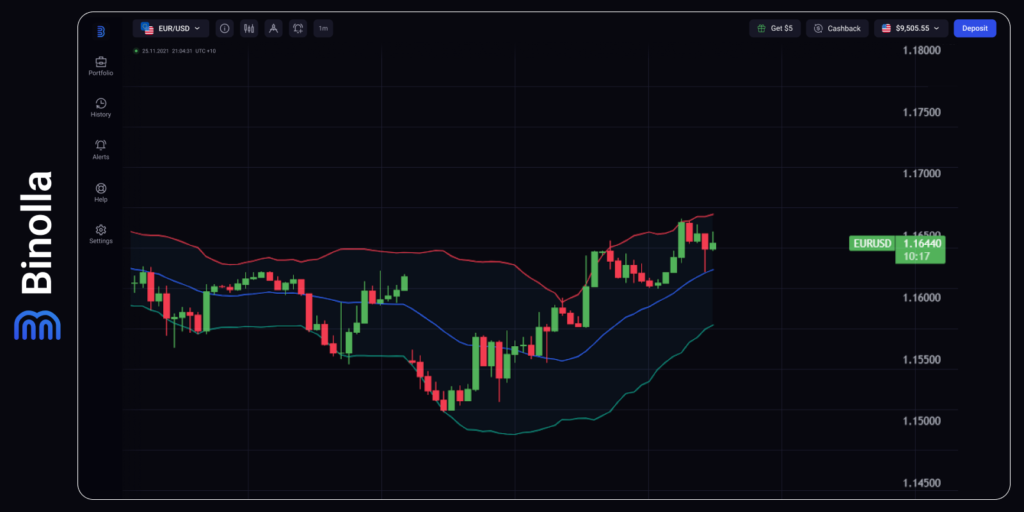Click the 1.15000 price axis label
The height and width of the screenshot is (512, 1024).
[x=921, y=421]
